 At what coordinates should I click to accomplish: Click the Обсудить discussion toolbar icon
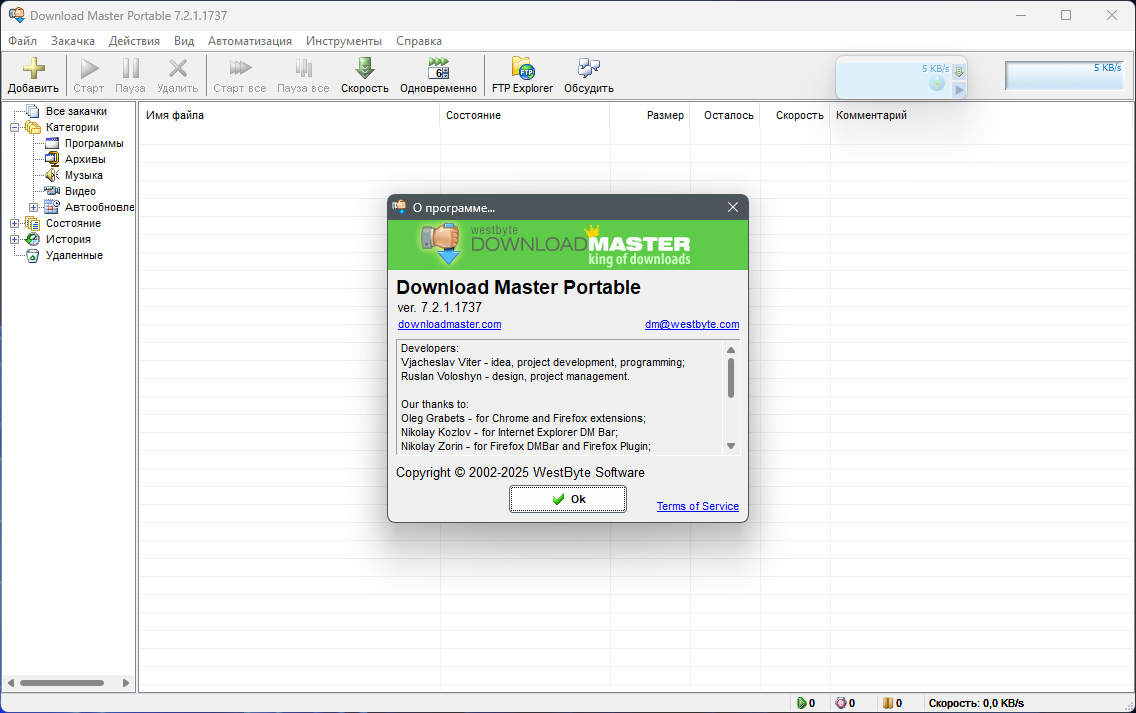coord(589,69)
